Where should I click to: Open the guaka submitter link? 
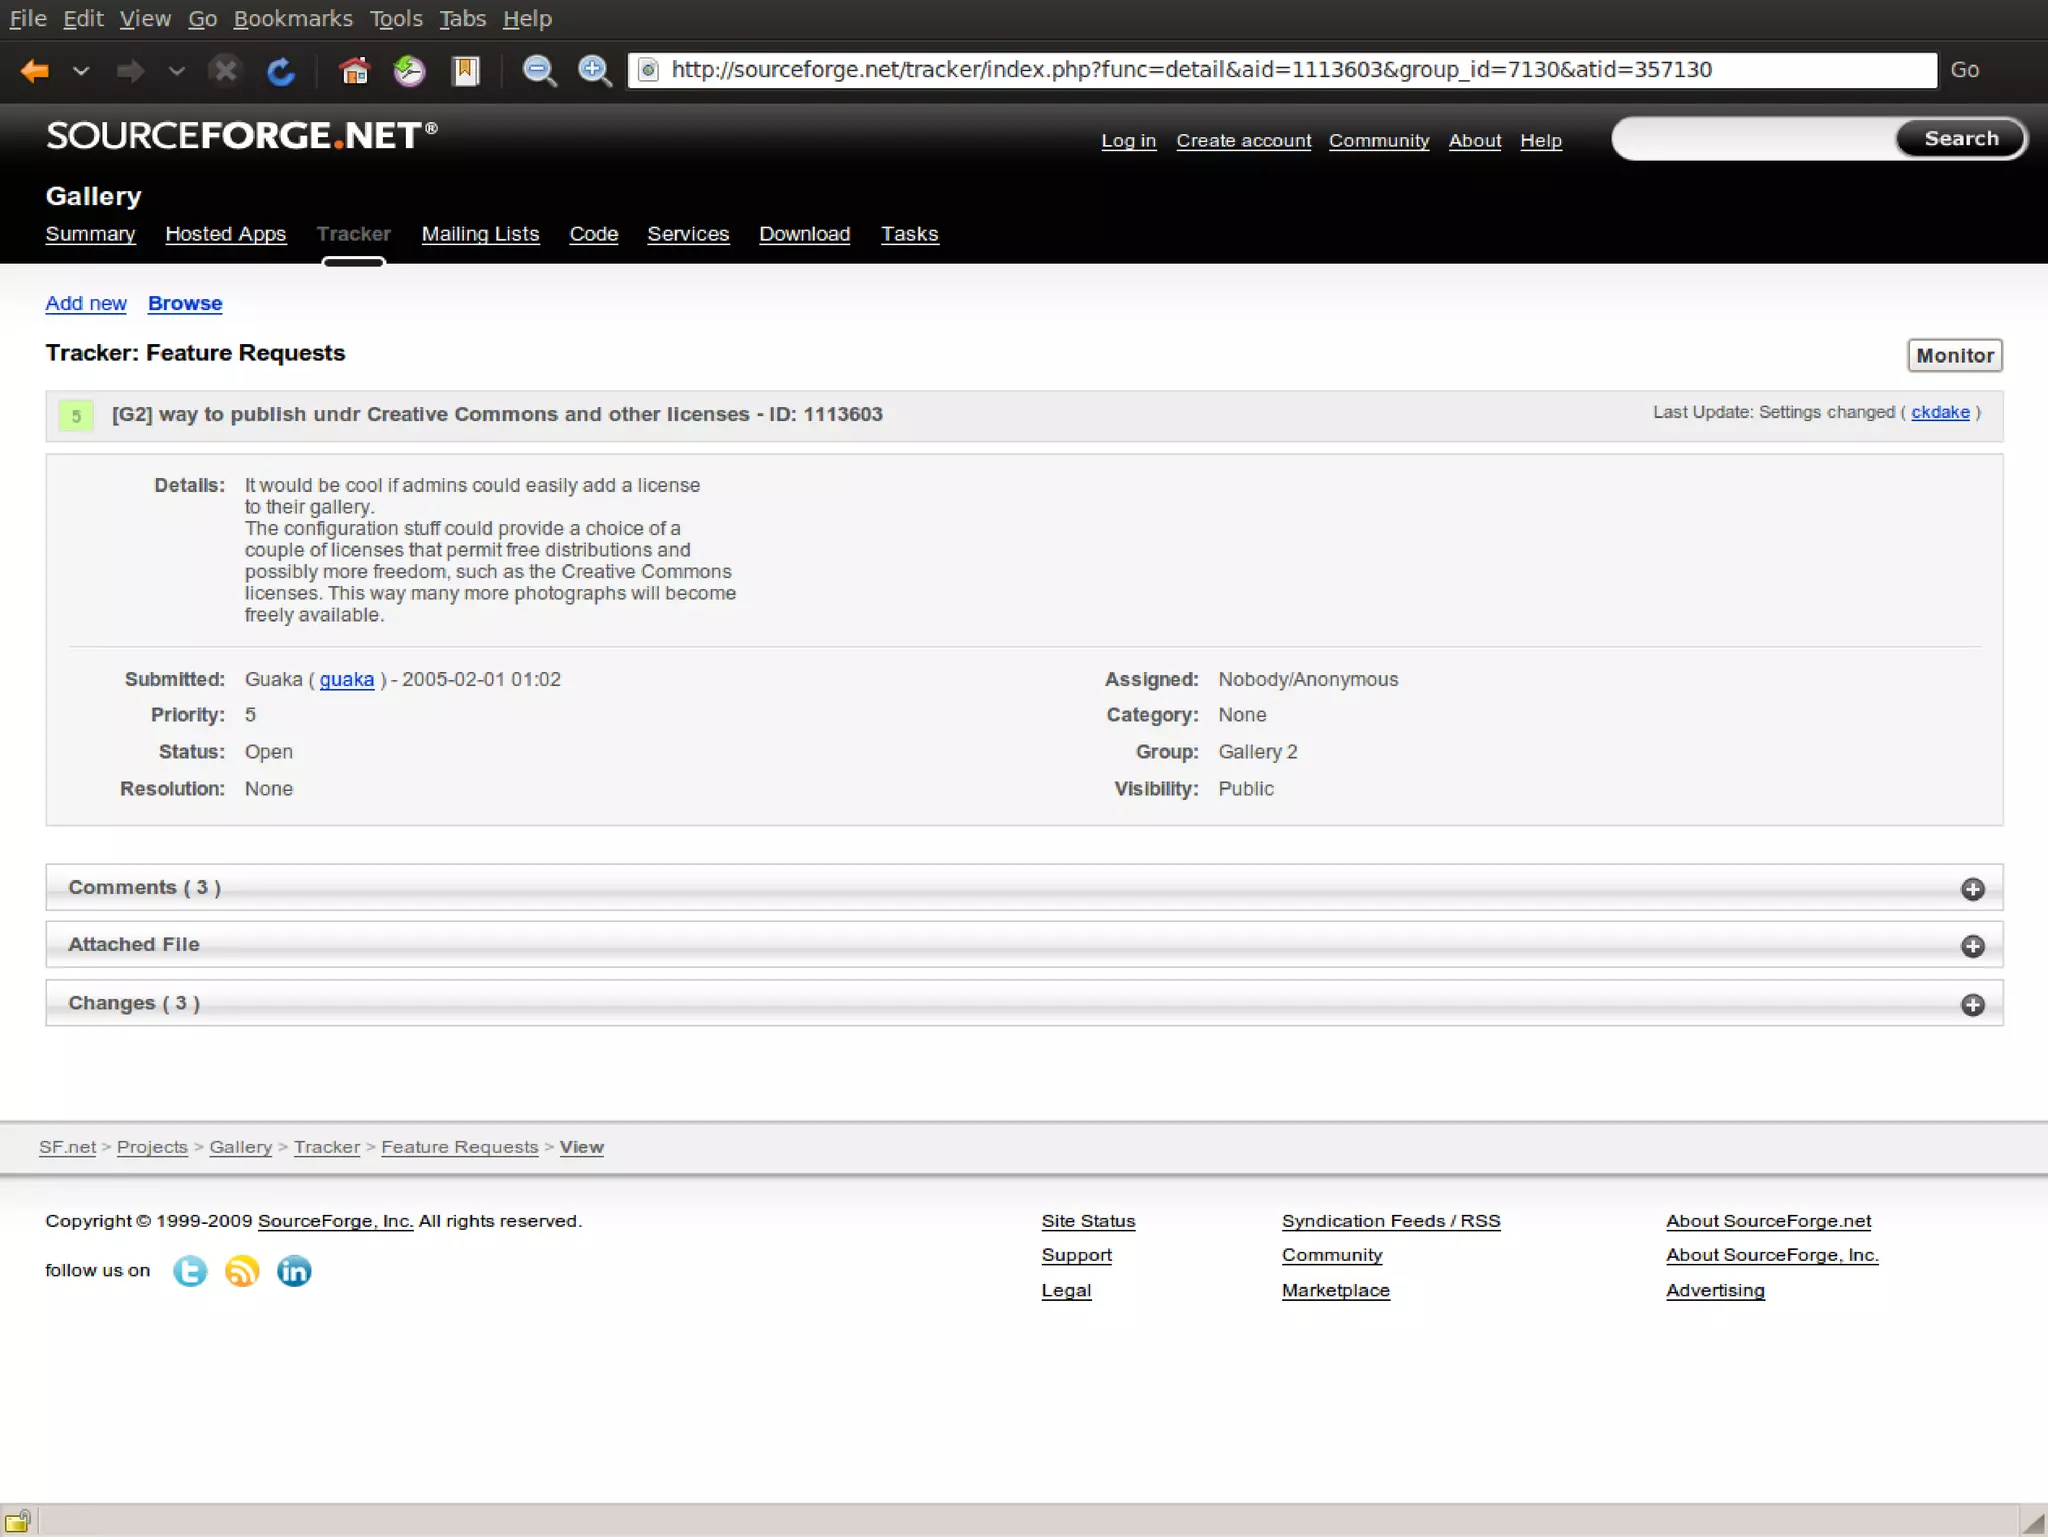click(x=346, y=680)
